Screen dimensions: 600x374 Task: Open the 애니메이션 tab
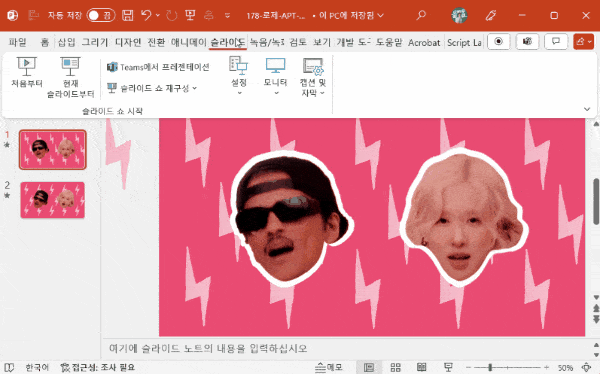point(188,42)
